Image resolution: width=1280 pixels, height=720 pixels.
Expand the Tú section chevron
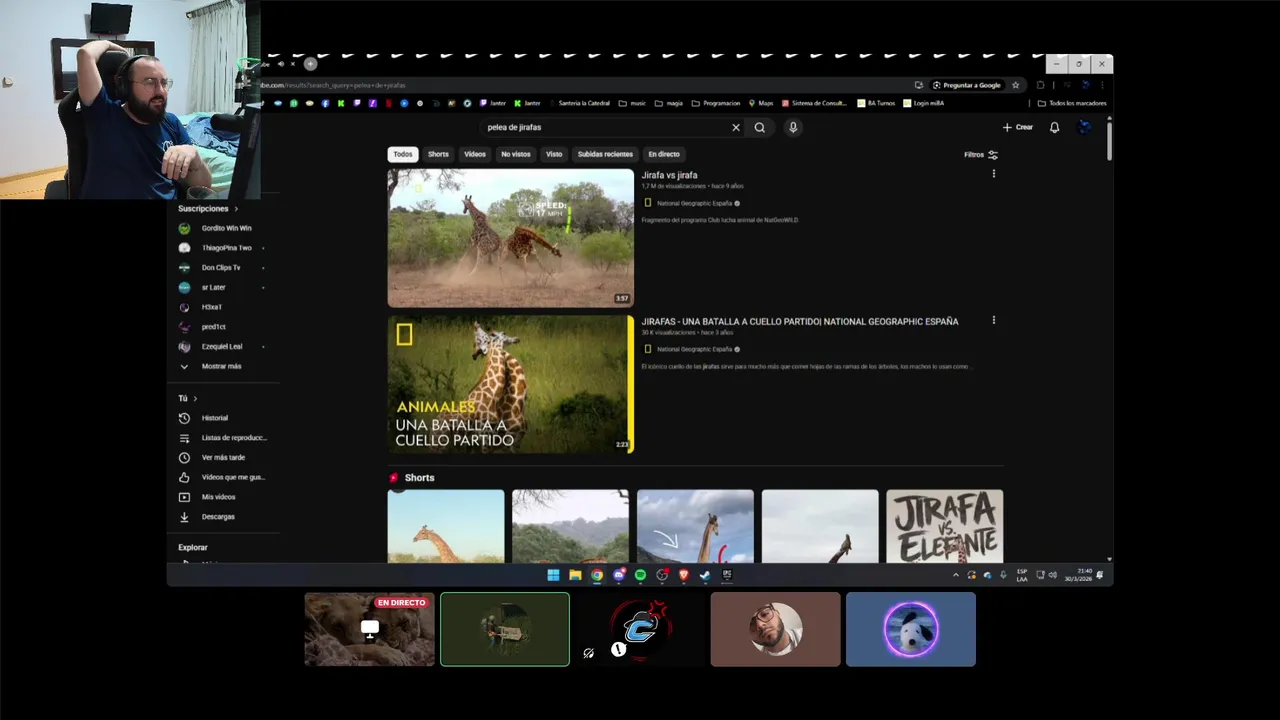(x=195, y=398)
